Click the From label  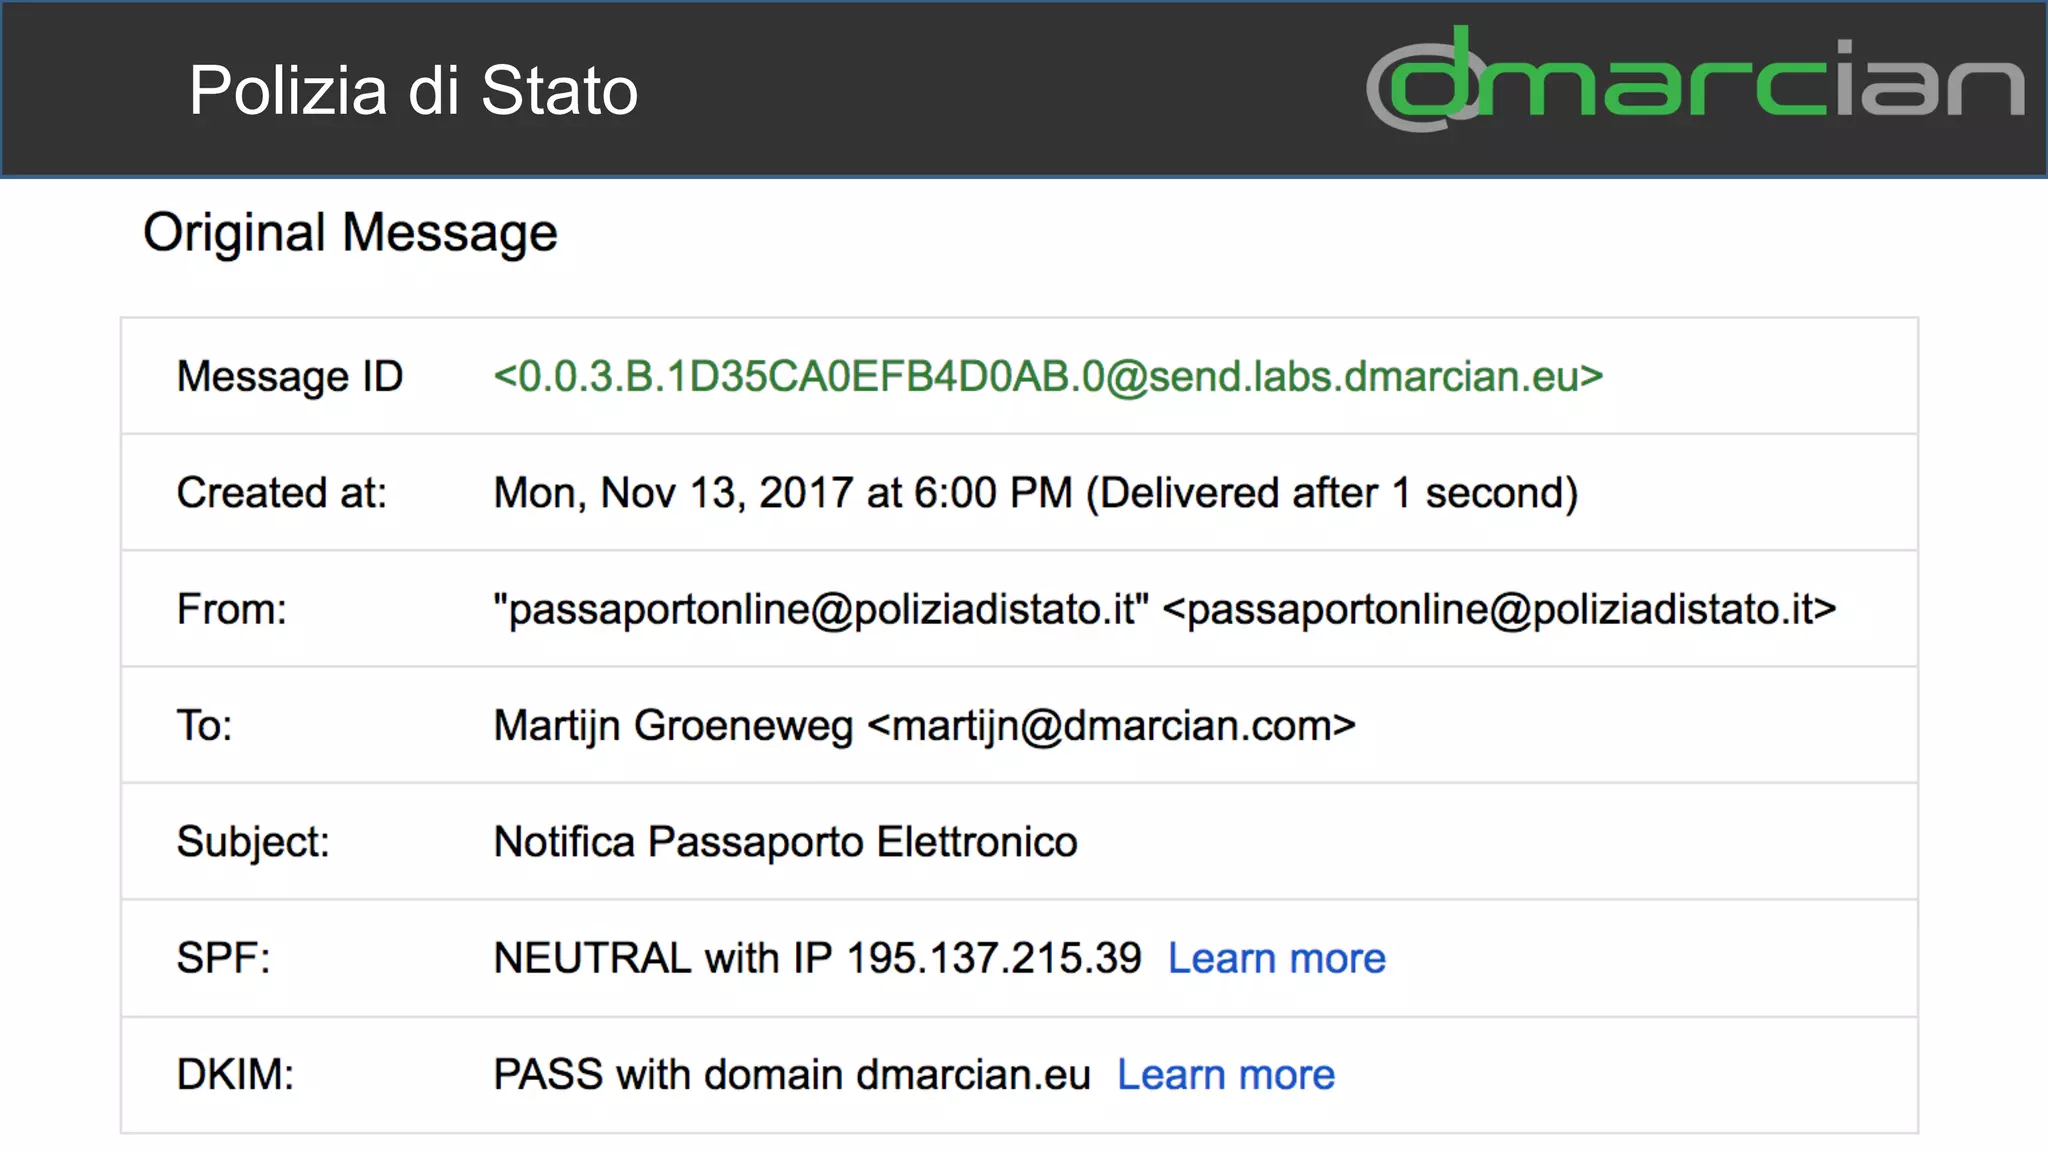click(x=231, y=609)
